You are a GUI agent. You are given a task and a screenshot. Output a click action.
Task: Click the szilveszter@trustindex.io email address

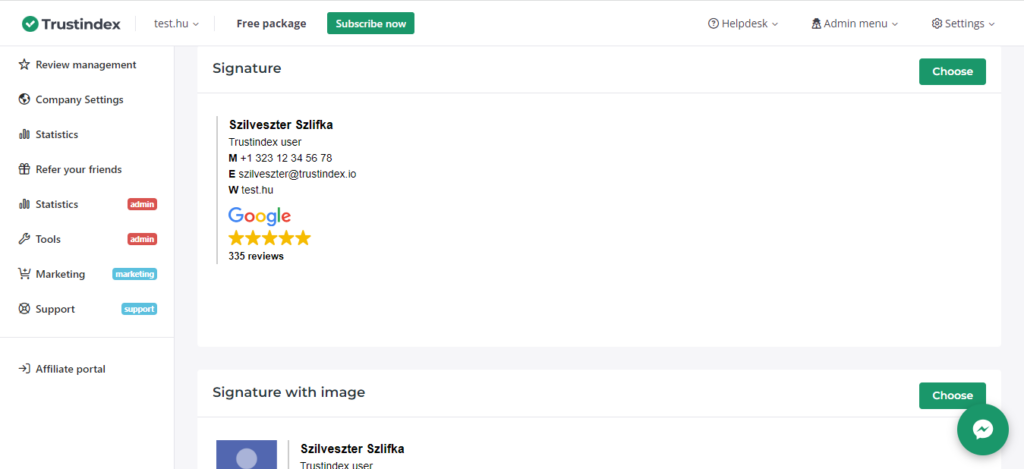(x=297, y=174)
